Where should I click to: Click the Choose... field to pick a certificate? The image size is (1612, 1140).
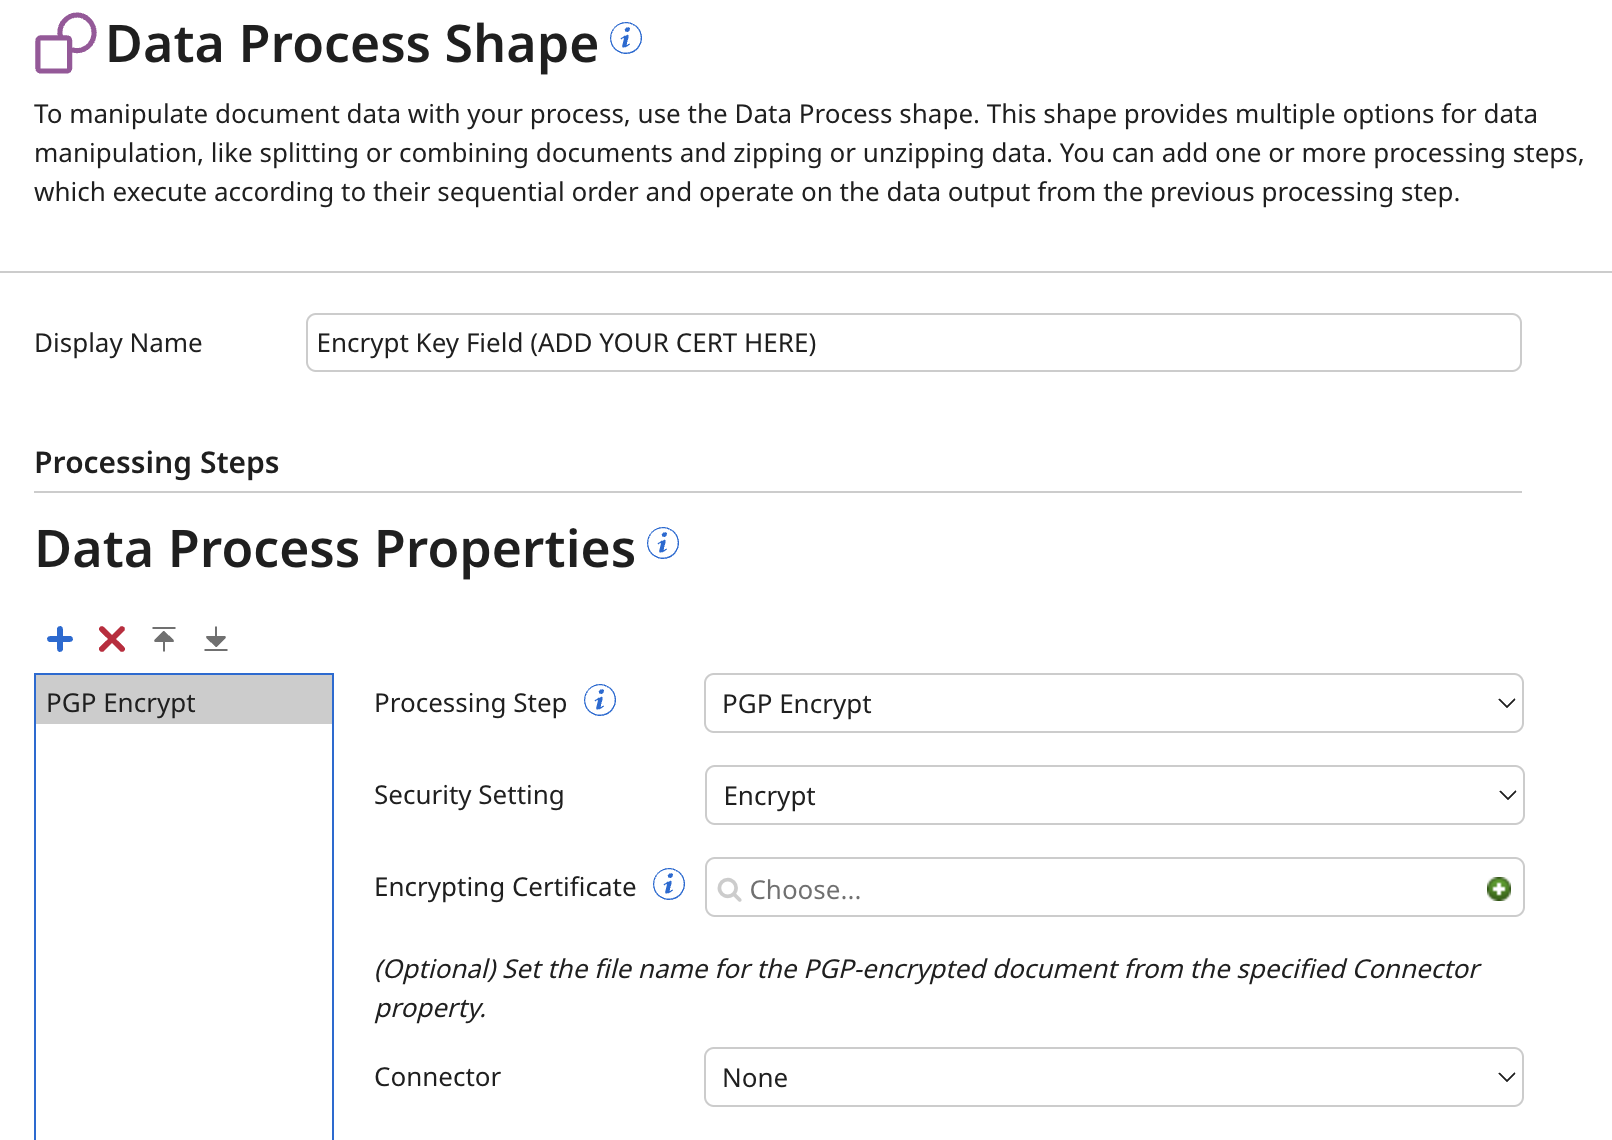point(1000,889)
